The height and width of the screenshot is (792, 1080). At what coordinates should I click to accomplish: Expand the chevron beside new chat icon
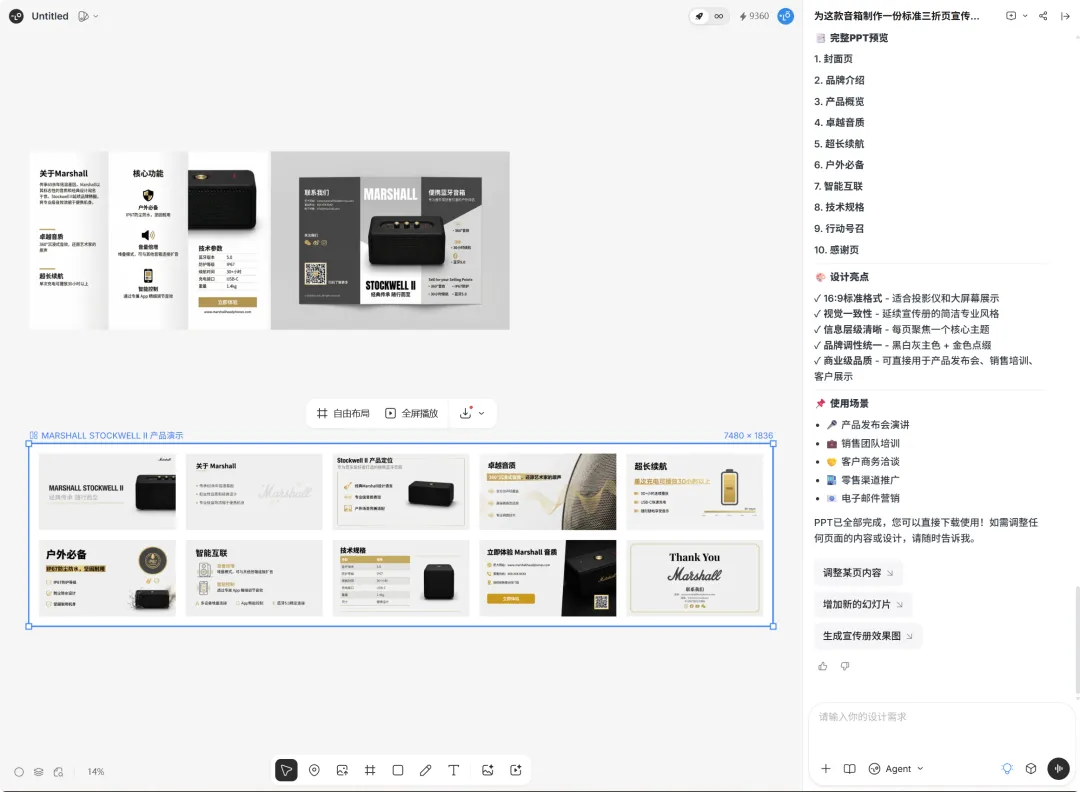pos(1025,16)
